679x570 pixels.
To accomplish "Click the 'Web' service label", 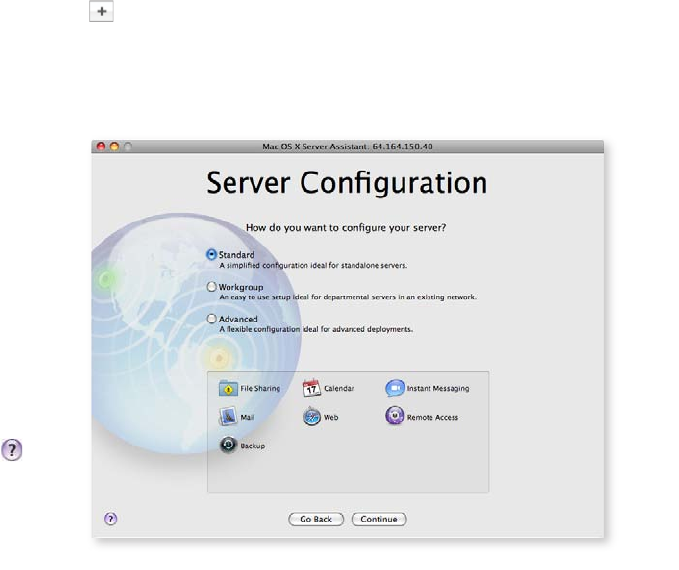I will coord(331,418).
